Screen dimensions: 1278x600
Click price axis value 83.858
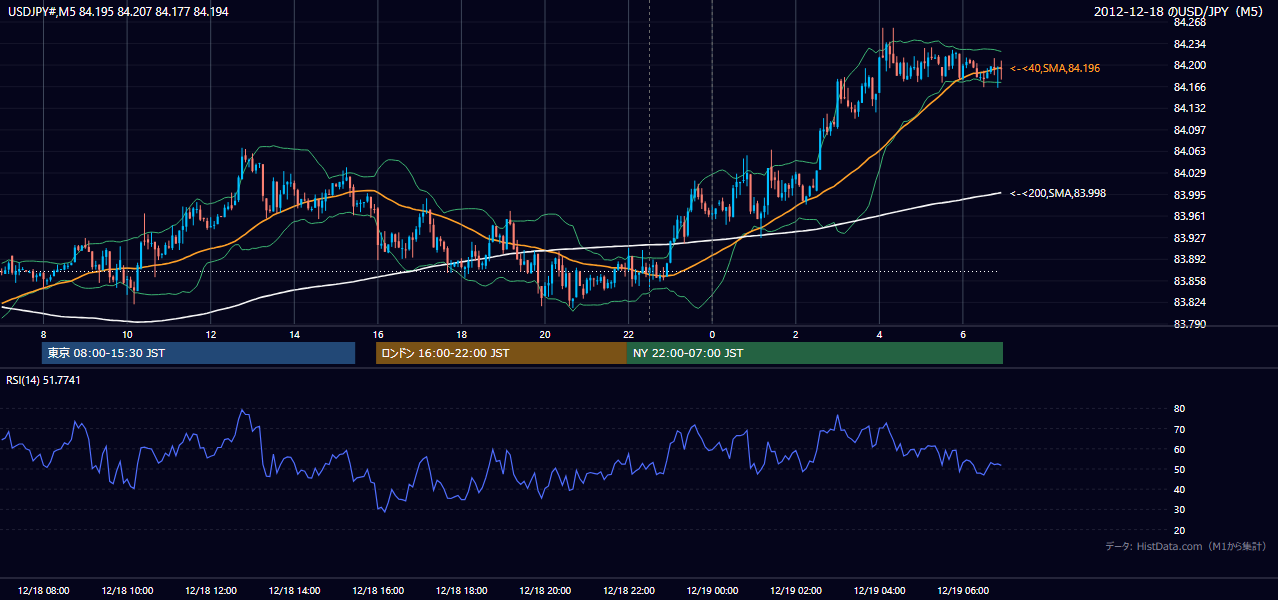(1190, 281)
